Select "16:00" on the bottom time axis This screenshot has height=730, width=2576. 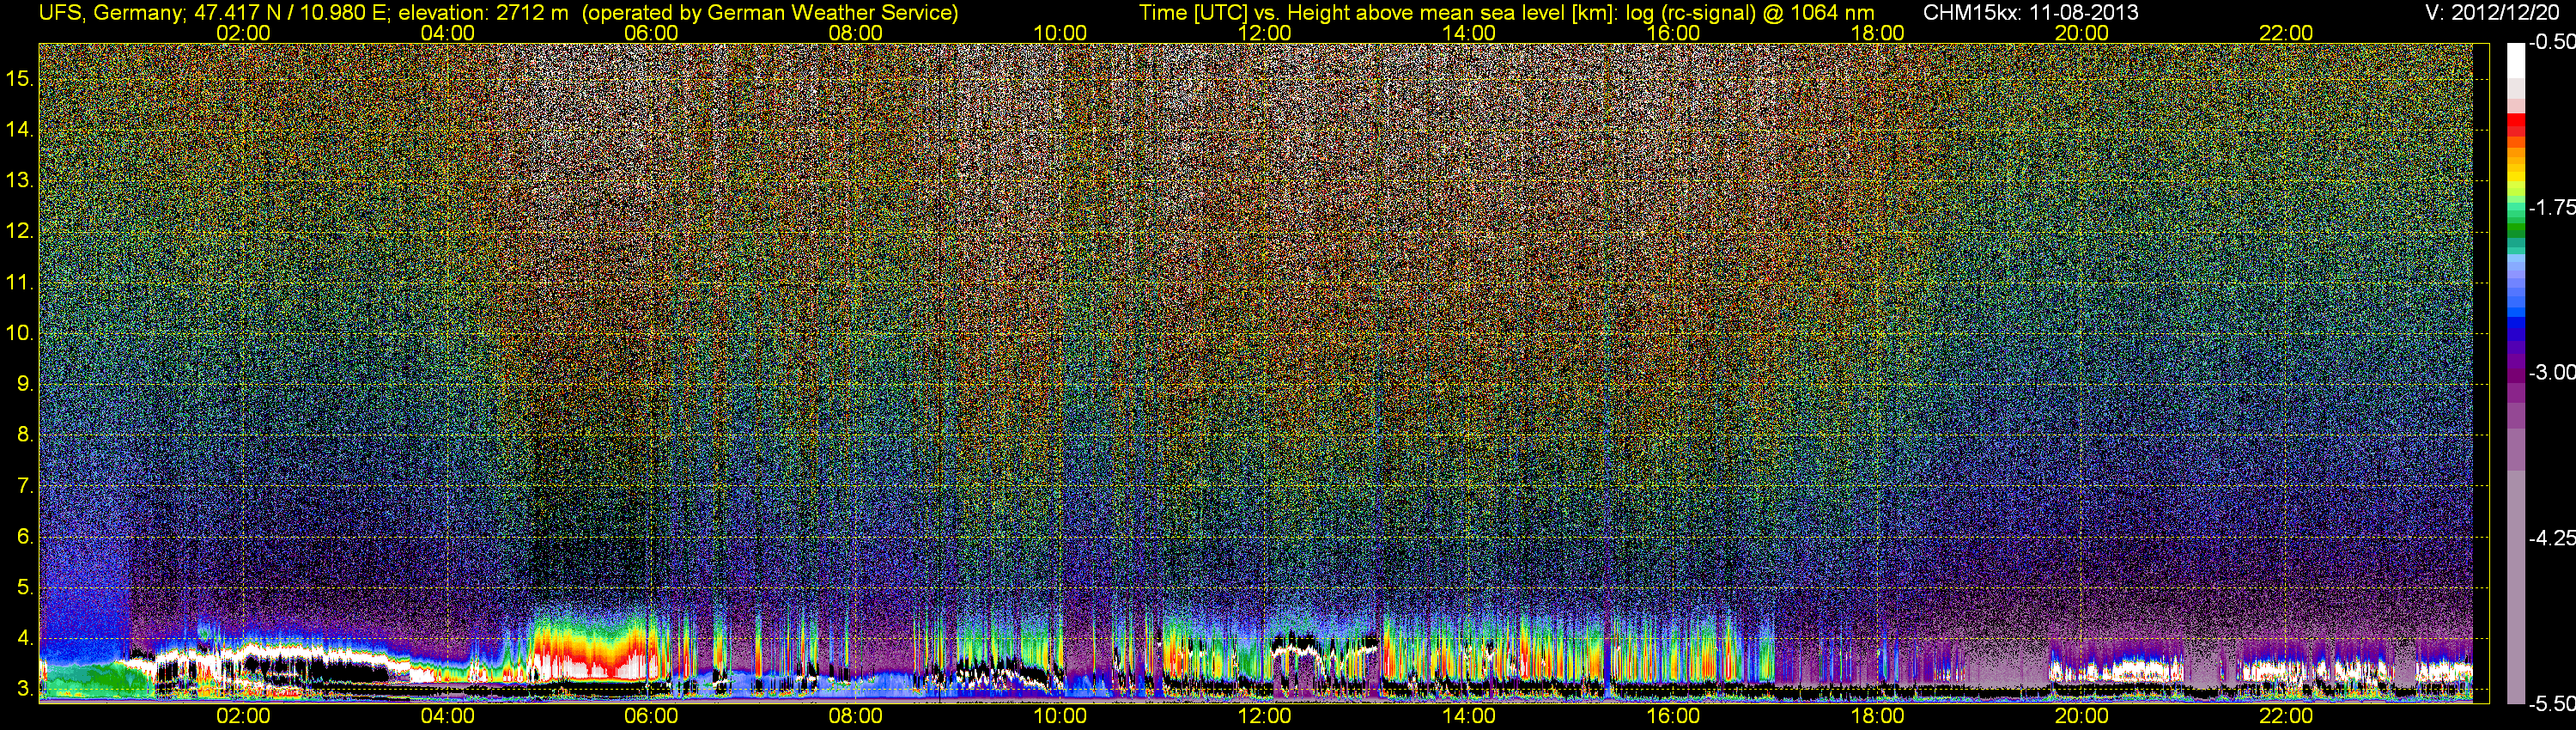(1673, 716)
